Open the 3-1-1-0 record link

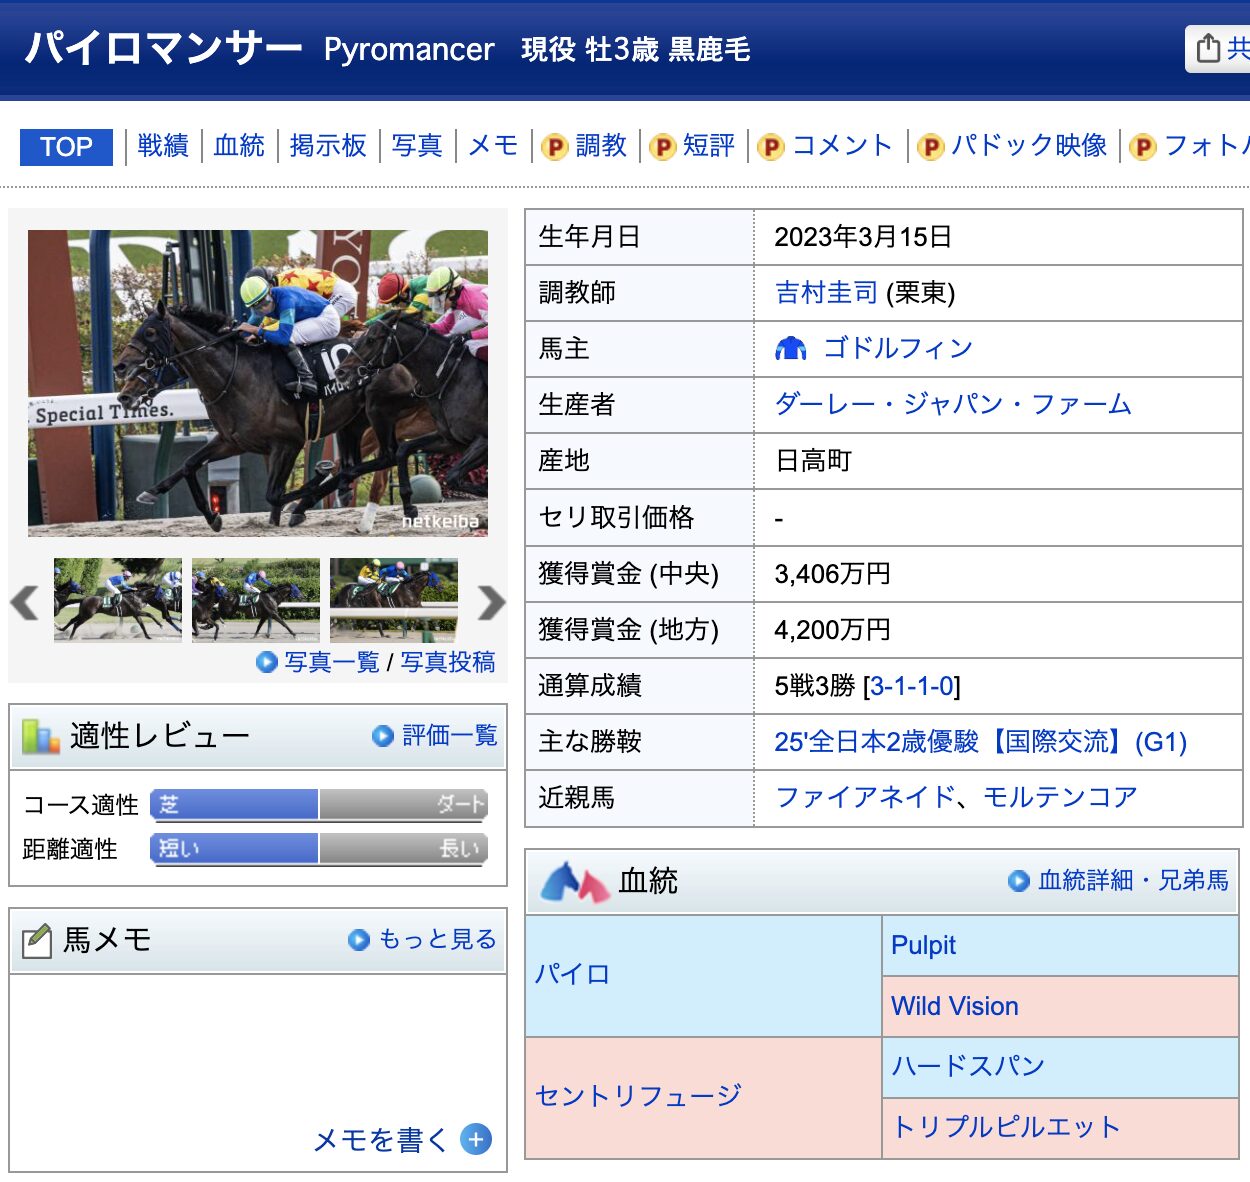point(912,686)
